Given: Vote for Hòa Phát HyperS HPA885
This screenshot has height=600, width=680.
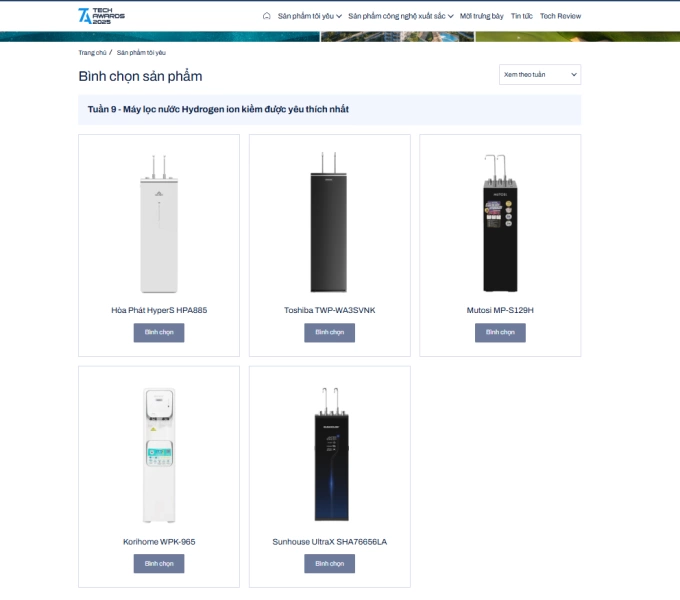Looking at the screenshot, I should [159, 333].
